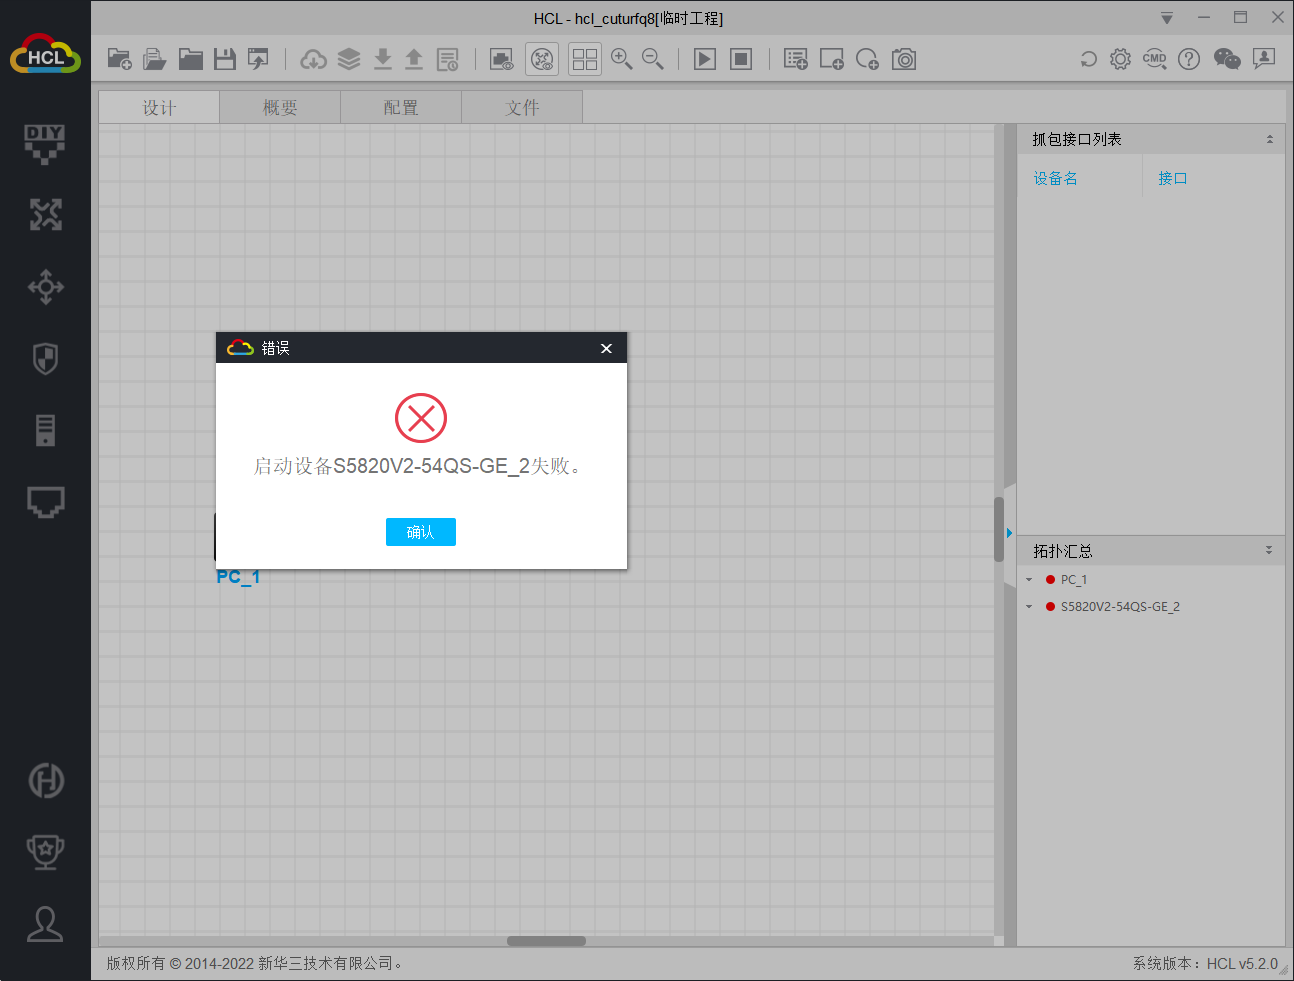
Task: Click the PC_1 device label on canvas
Action: [x=238, y=577]
